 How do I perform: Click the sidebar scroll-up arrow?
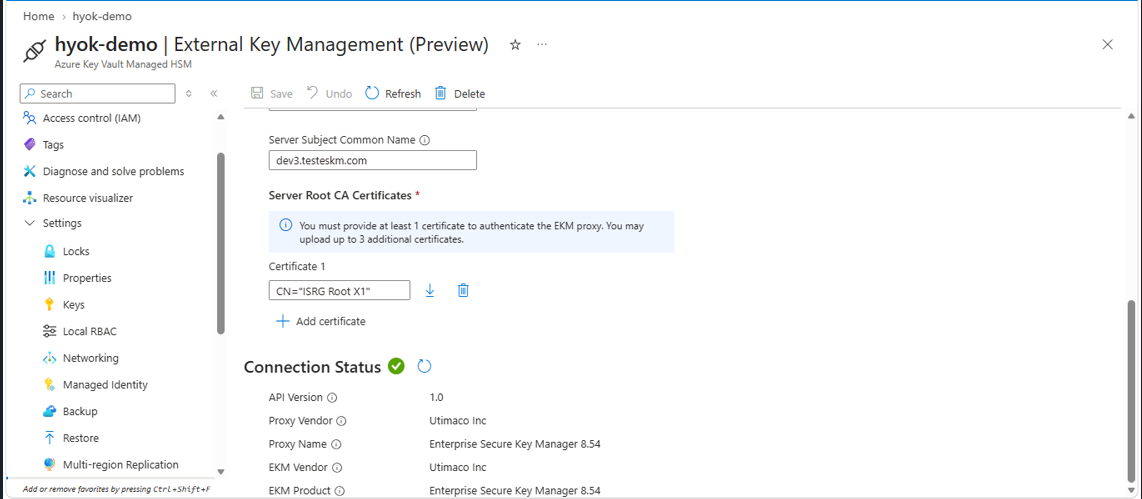tap(221, 117)
